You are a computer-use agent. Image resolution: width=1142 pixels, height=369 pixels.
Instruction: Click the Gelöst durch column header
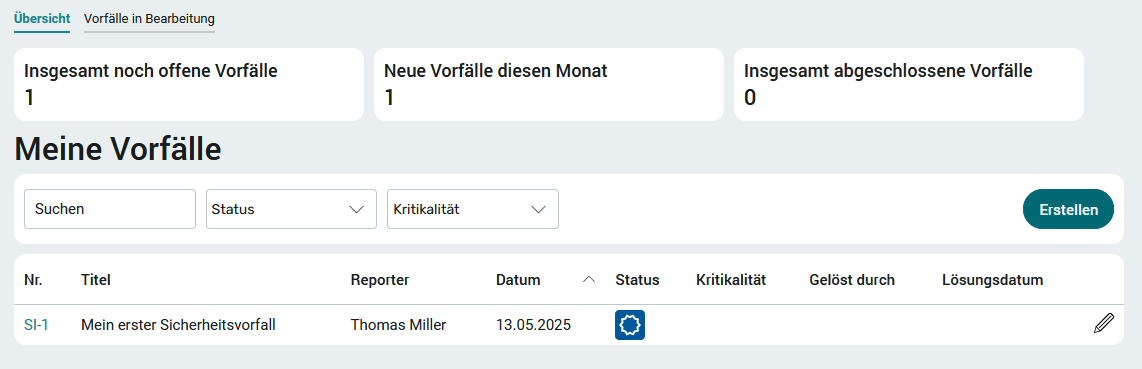point(852,280)
